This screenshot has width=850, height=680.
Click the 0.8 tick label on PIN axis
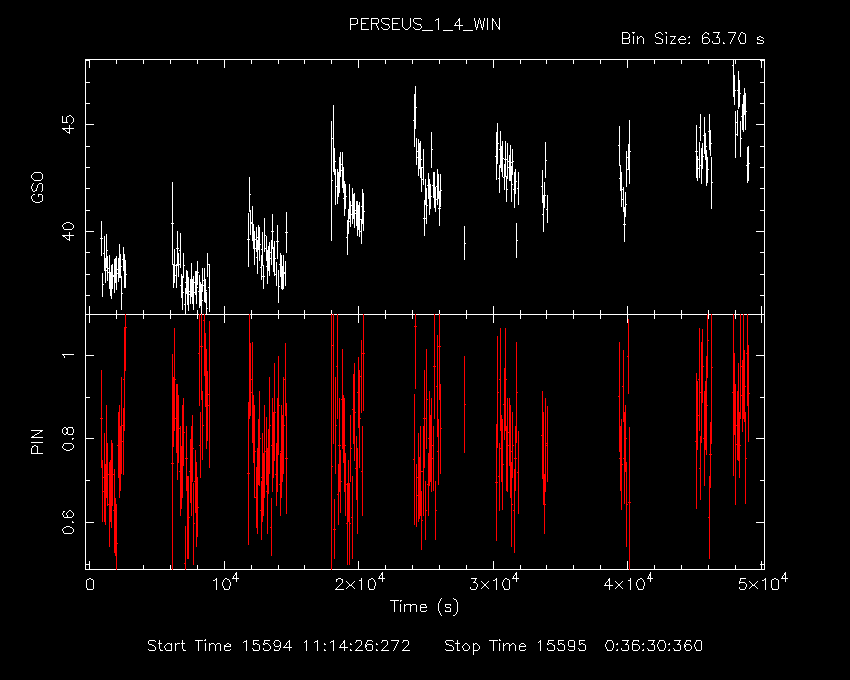(68, 438)
